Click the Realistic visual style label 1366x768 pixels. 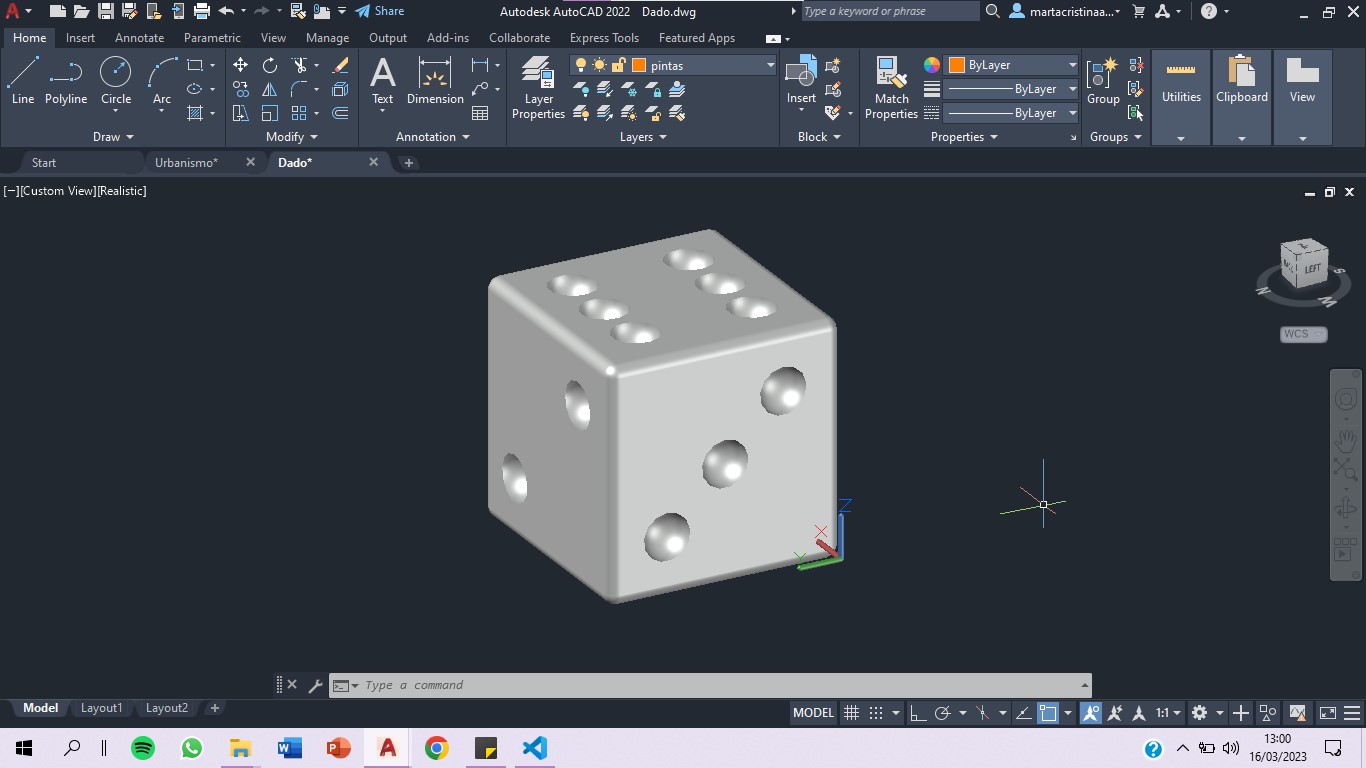(x=121, y=191)
